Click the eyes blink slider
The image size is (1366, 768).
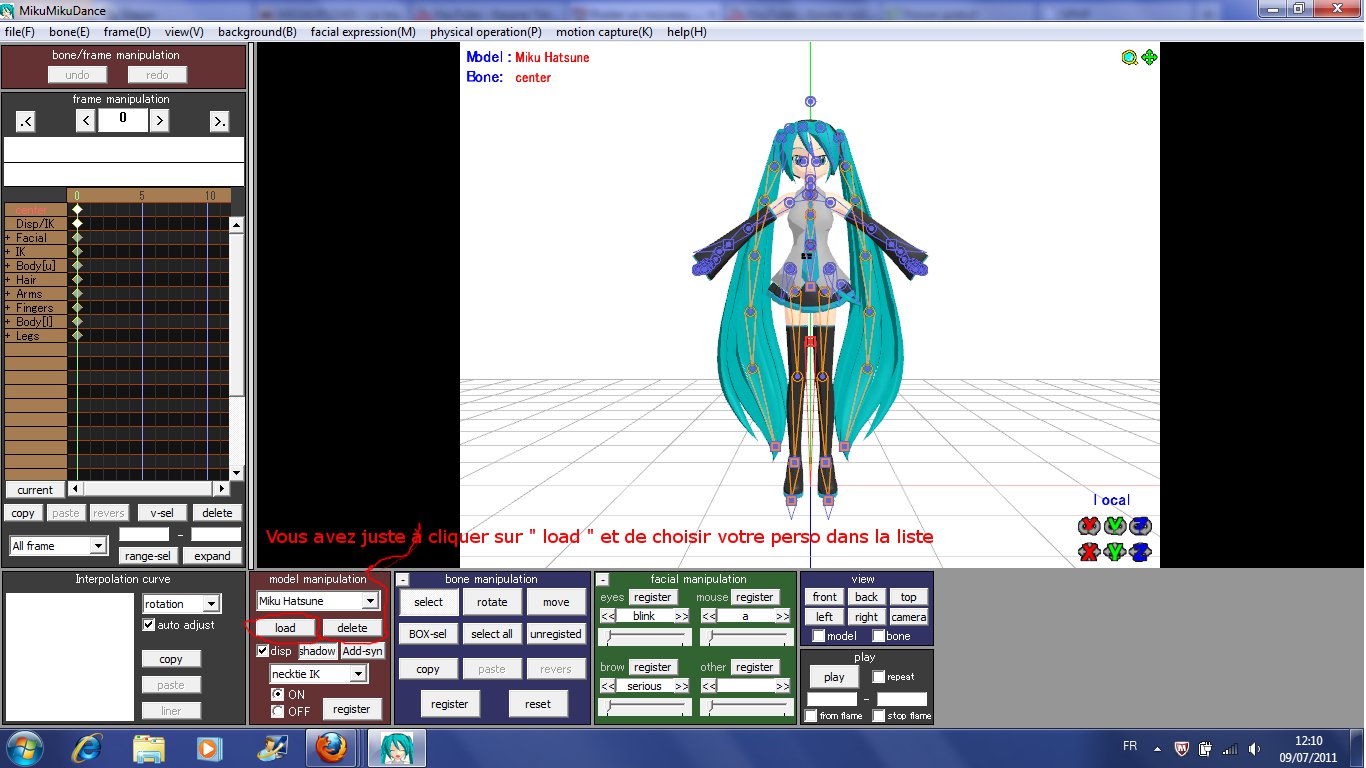point(644,637)
